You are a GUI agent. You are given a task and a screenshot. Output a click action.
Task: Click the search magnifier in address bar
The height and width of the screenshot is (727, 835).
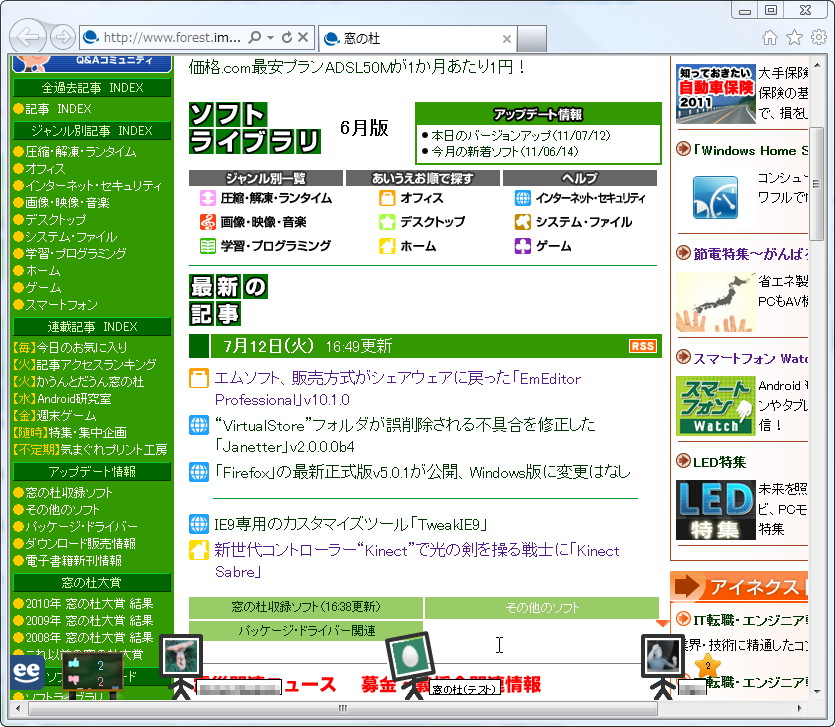click(255, 37)
